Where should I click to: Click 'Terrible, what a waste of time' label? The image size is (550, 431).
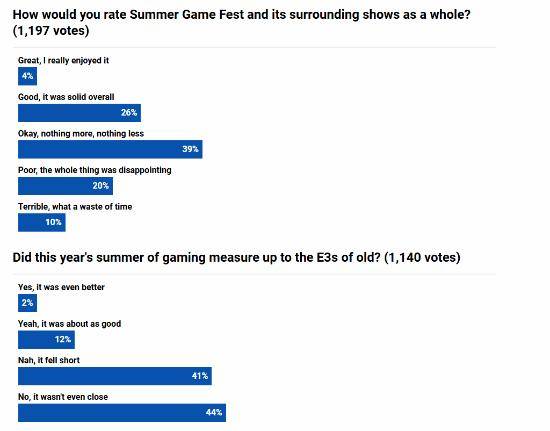75,207
